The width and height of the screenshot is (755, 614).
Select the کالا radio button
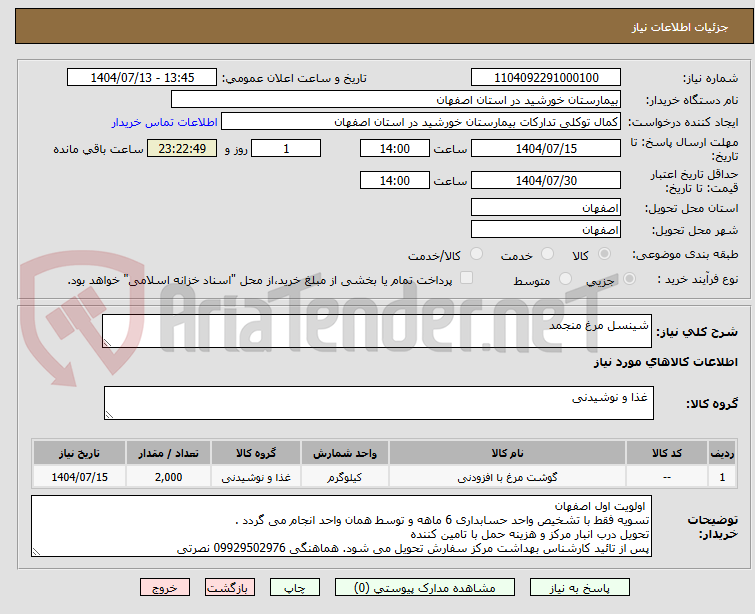pyautogui.click(x=604, y=253)
